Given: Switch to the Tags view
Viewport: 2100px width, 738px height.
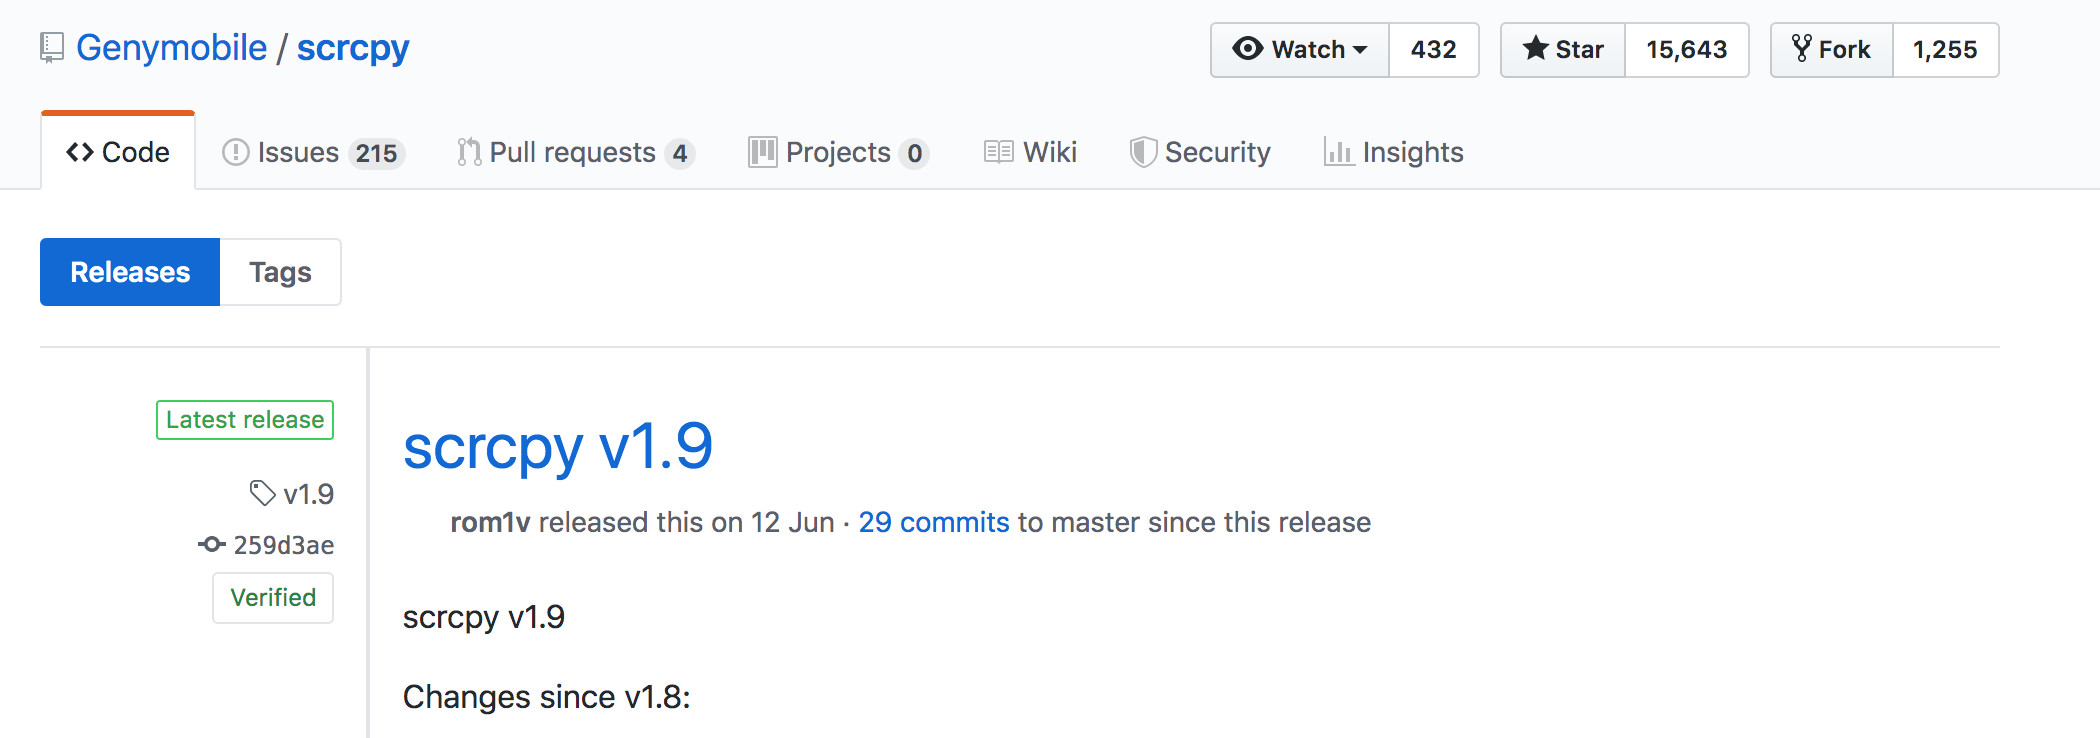Looking at the screenshot, I should click(x=281, y=272).
